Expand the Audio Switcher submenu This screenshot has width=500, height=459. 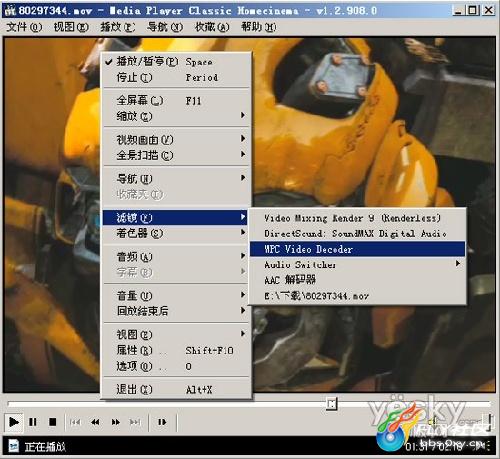[357, 264]
